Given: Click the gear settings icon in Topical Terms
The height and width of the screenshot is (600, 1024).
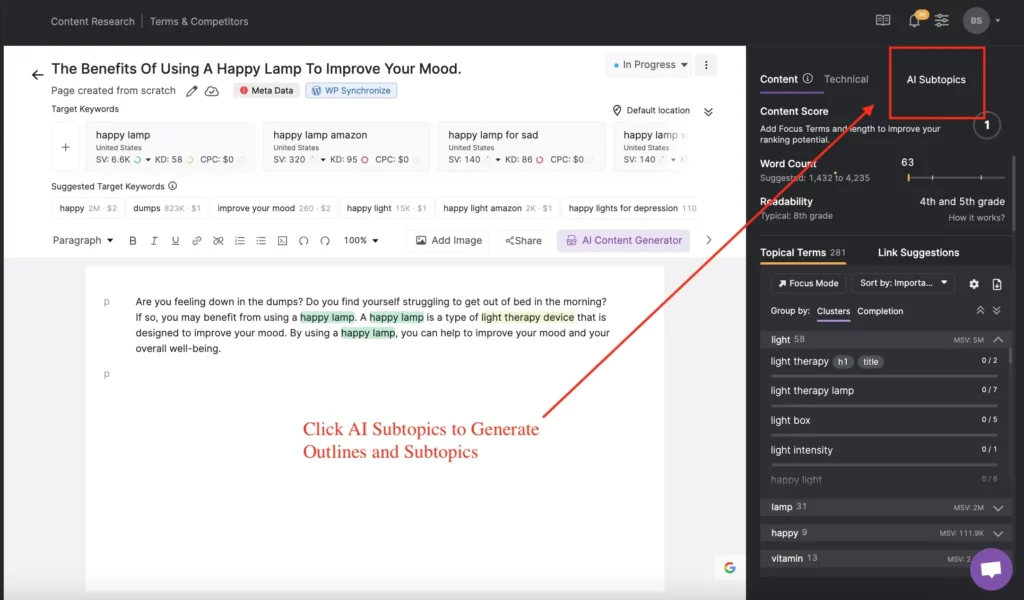Looking at the screenshot, I should (x=974, y=284).
